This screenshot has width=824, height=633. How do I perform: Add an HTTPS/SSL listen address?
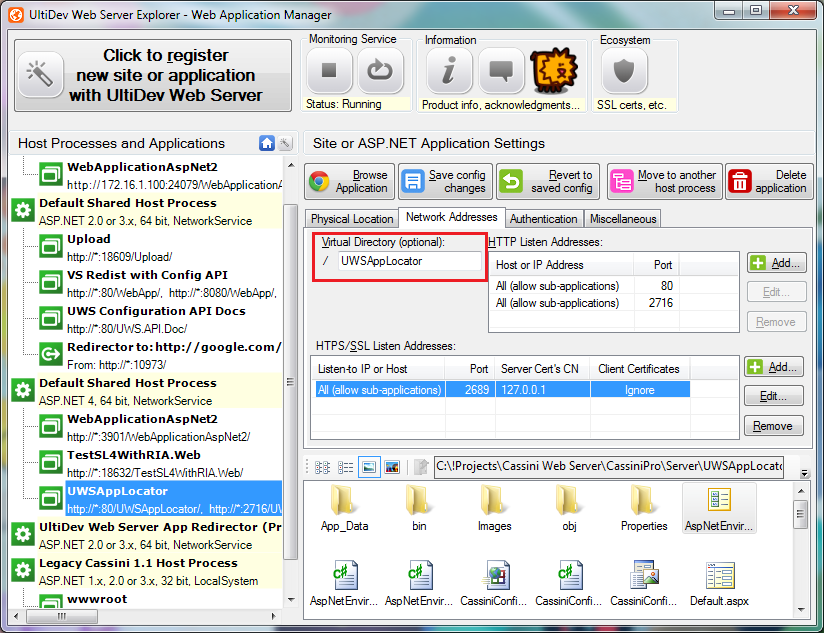(x=774, y=367)
